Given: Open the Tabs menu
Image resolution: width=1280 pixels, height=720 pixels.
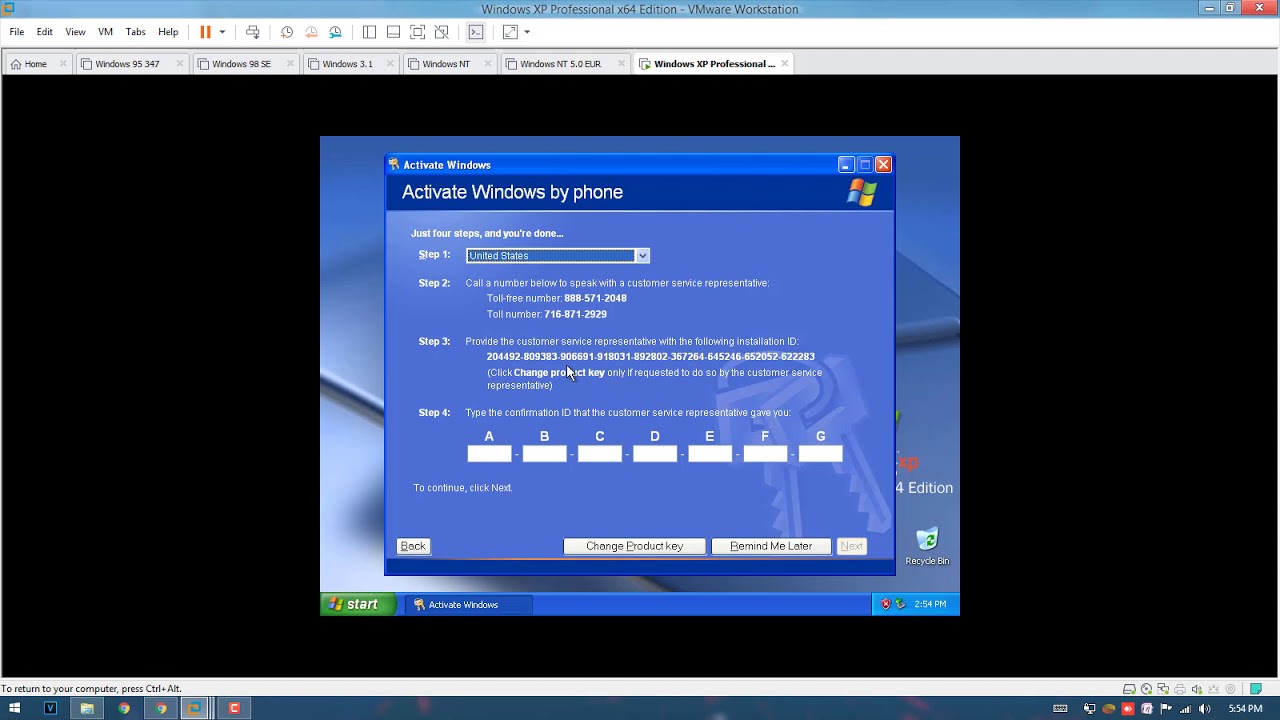Looking at the screenshot, I should tap(136, 32).
